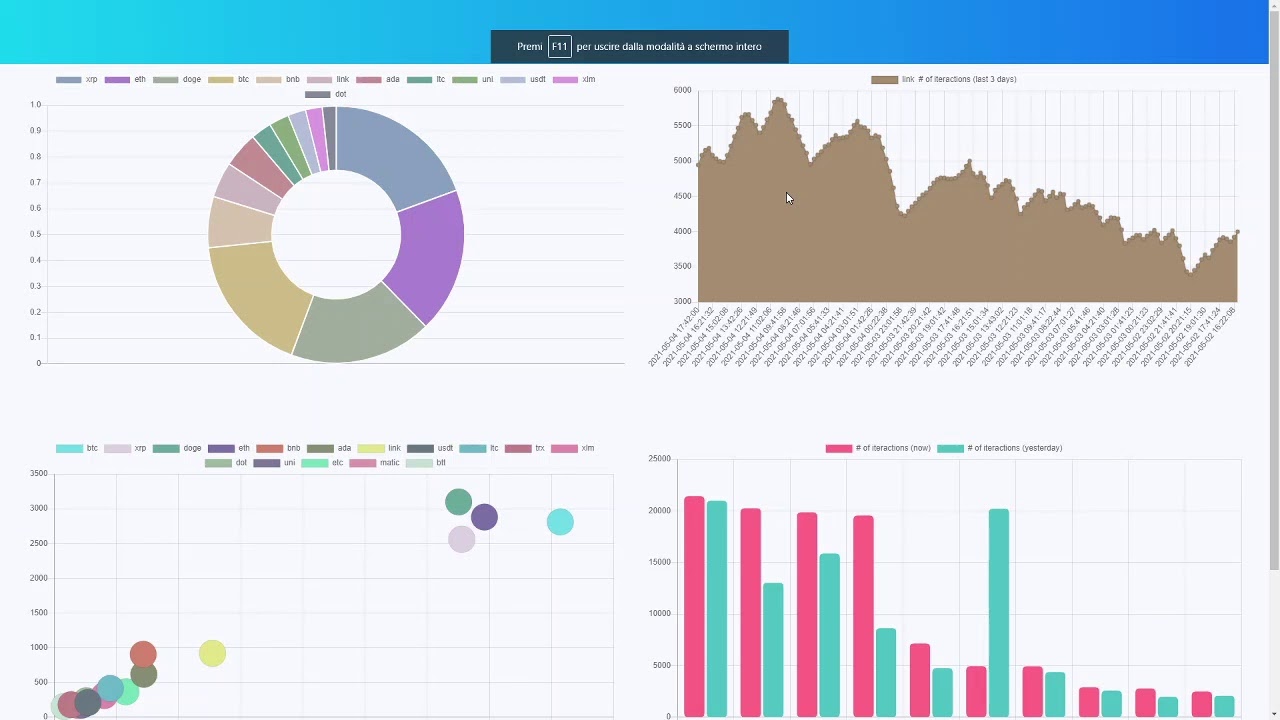Image resolution: width=1280 pixels, height=720 pixels.
Task: Hide btc in the doughnut chart legend
Action: coord(229,79)
